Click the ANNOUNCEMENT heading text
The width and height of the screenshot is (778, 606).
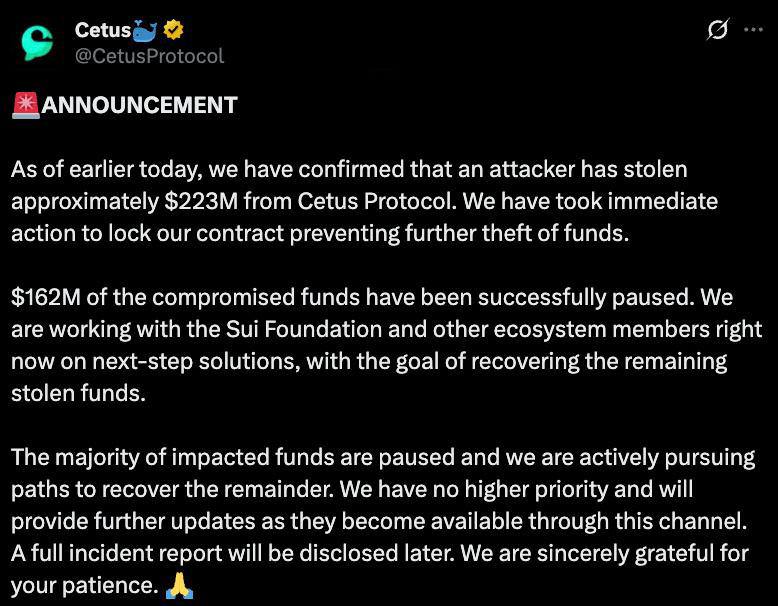coord(139,105)
